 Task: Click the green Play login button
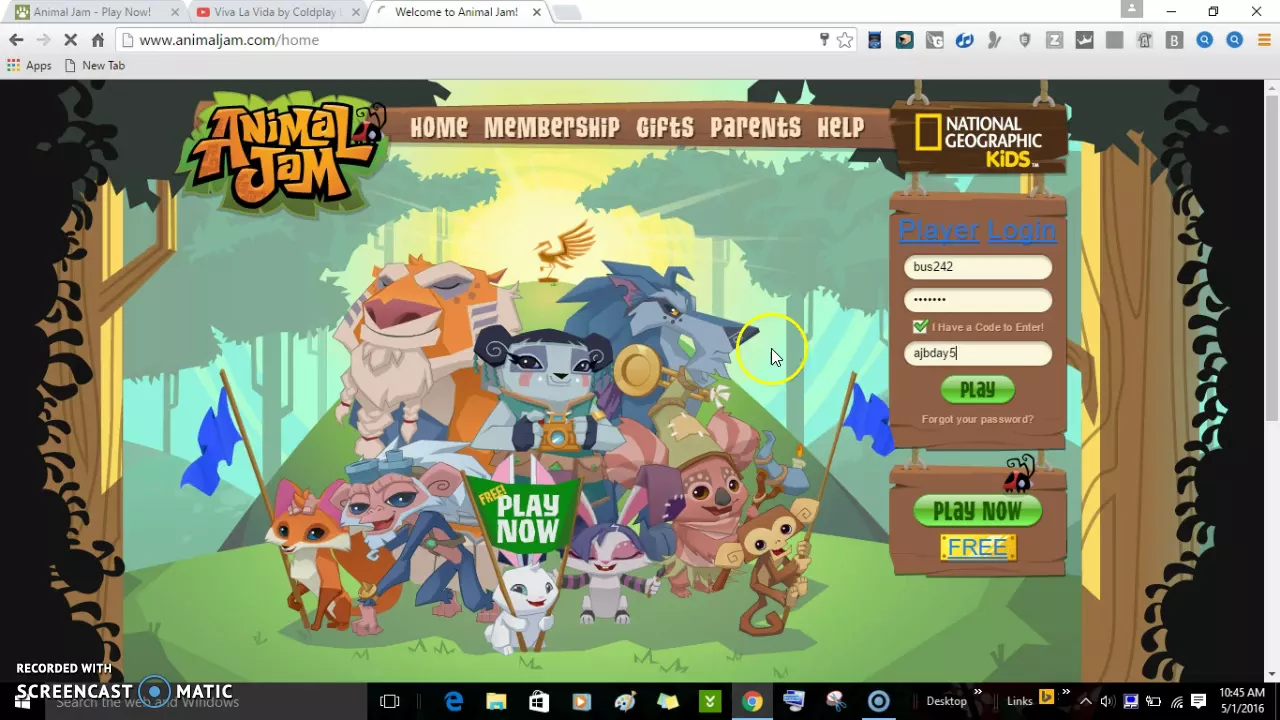click(978, 390)
